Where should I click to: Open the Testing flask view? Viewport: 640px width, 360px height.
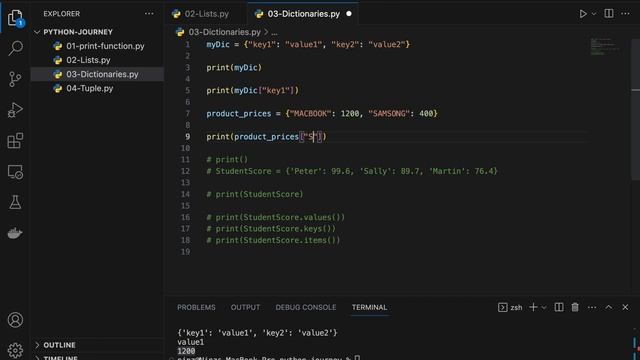[x=15, y=202]
